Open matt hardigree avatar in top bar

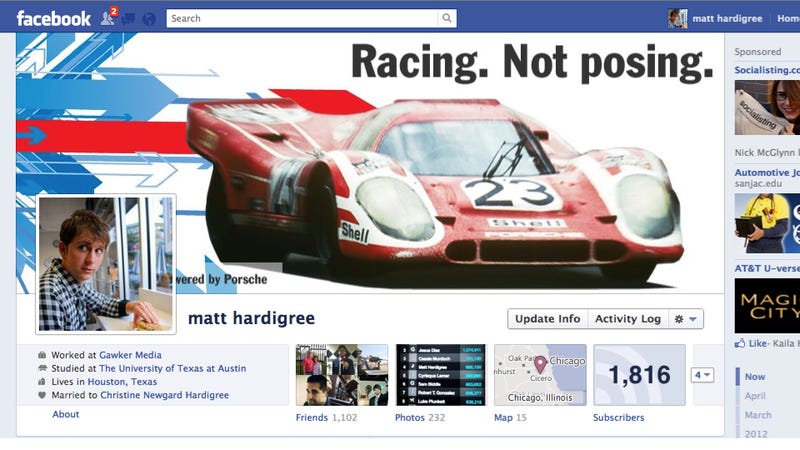[678, 18]
